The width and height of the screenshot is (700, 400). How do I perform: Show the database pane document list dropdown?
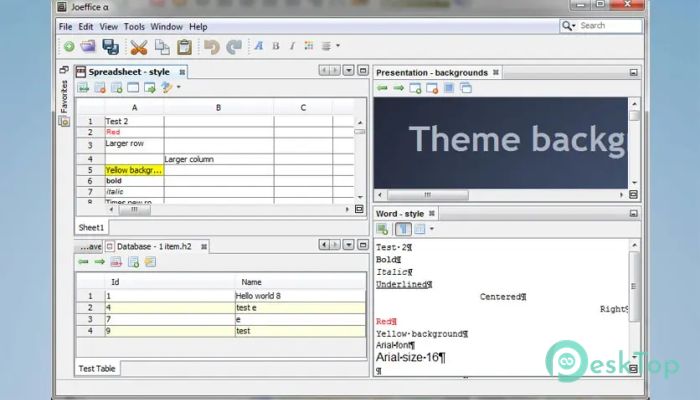349,245
